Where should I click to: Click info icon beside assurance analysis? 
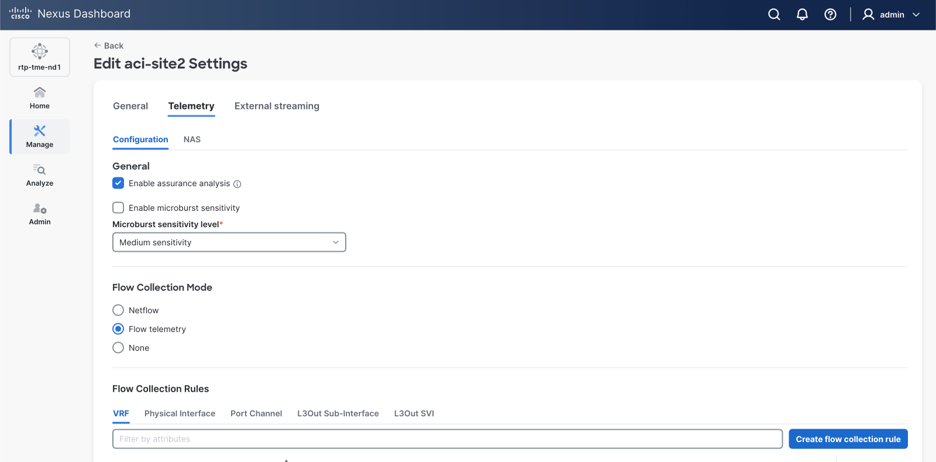point(237,184)
